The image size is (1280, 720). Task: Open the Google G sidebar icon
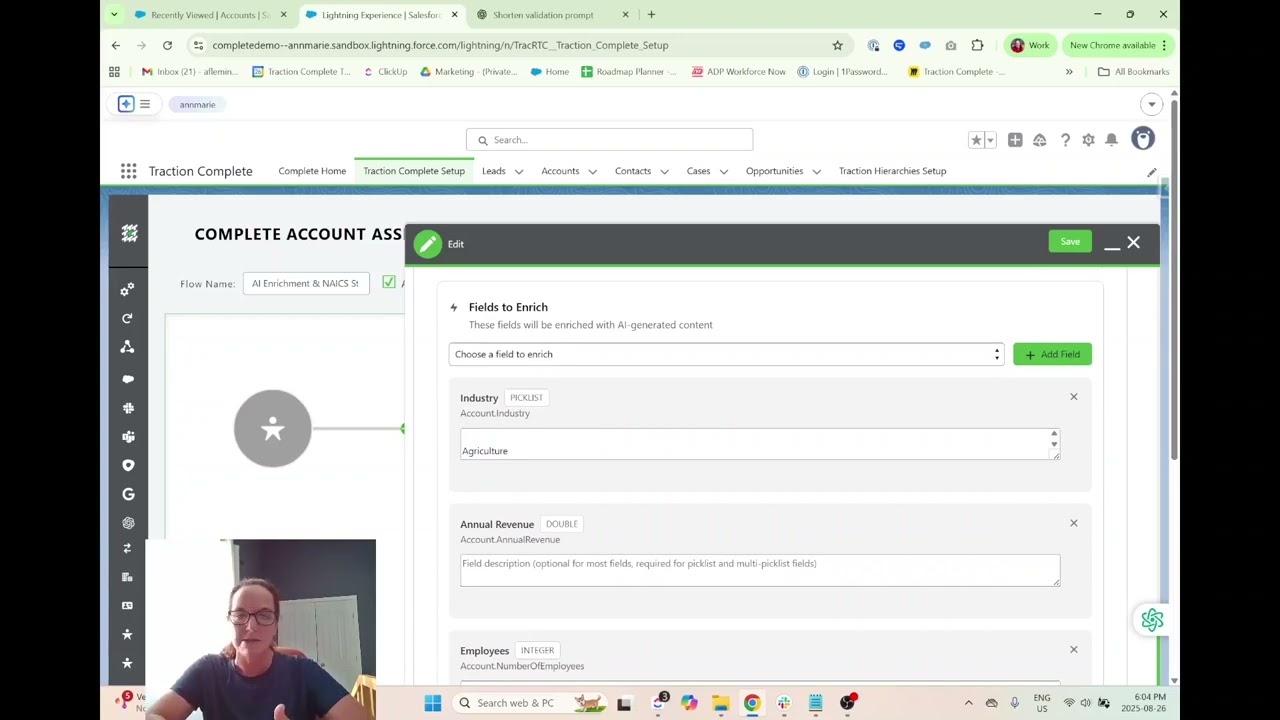coord(127,494)
